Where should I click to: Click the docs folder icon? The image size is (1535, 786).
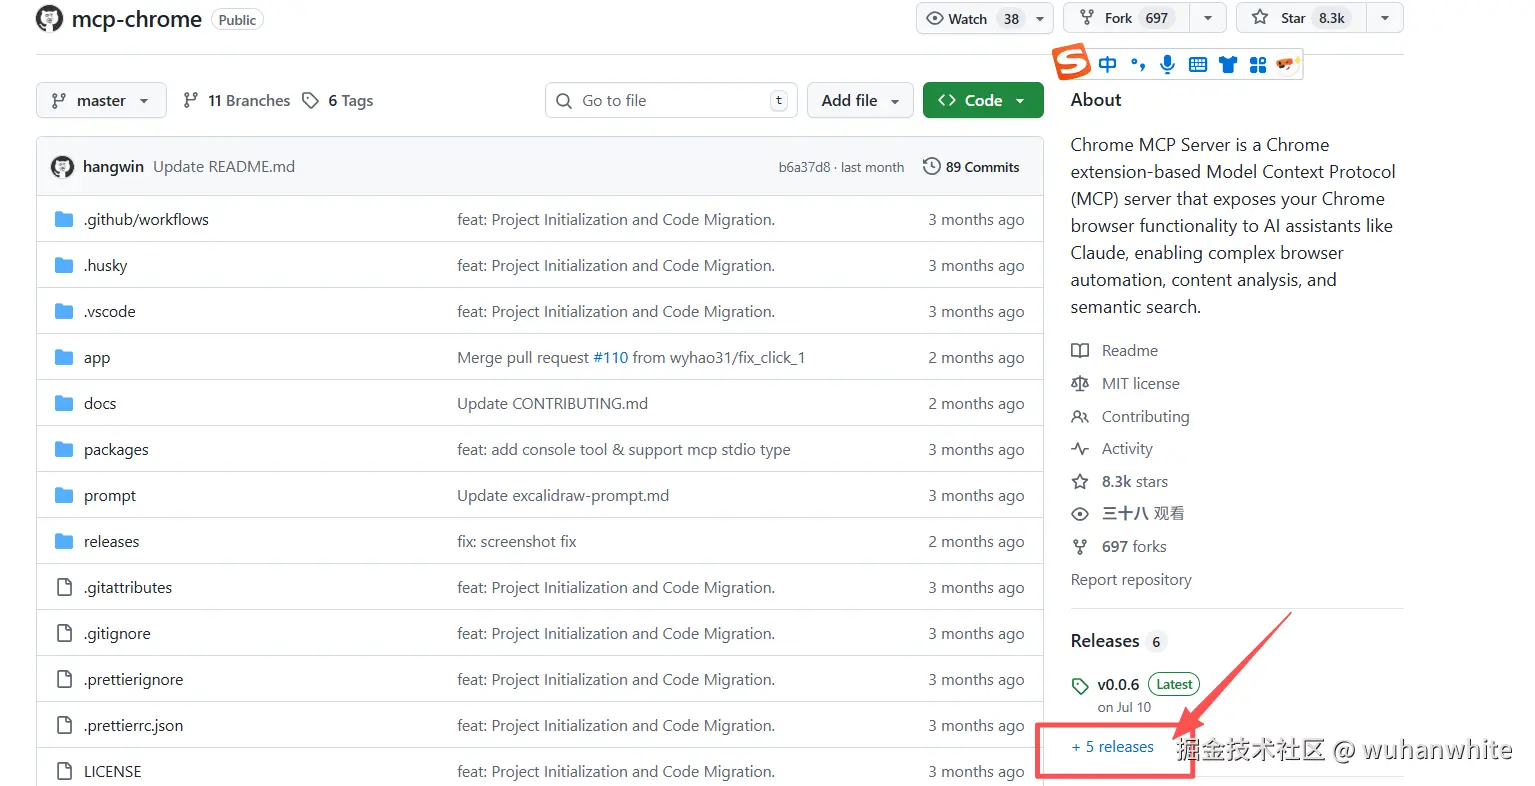pyautogui.click(x=64, y=403)
